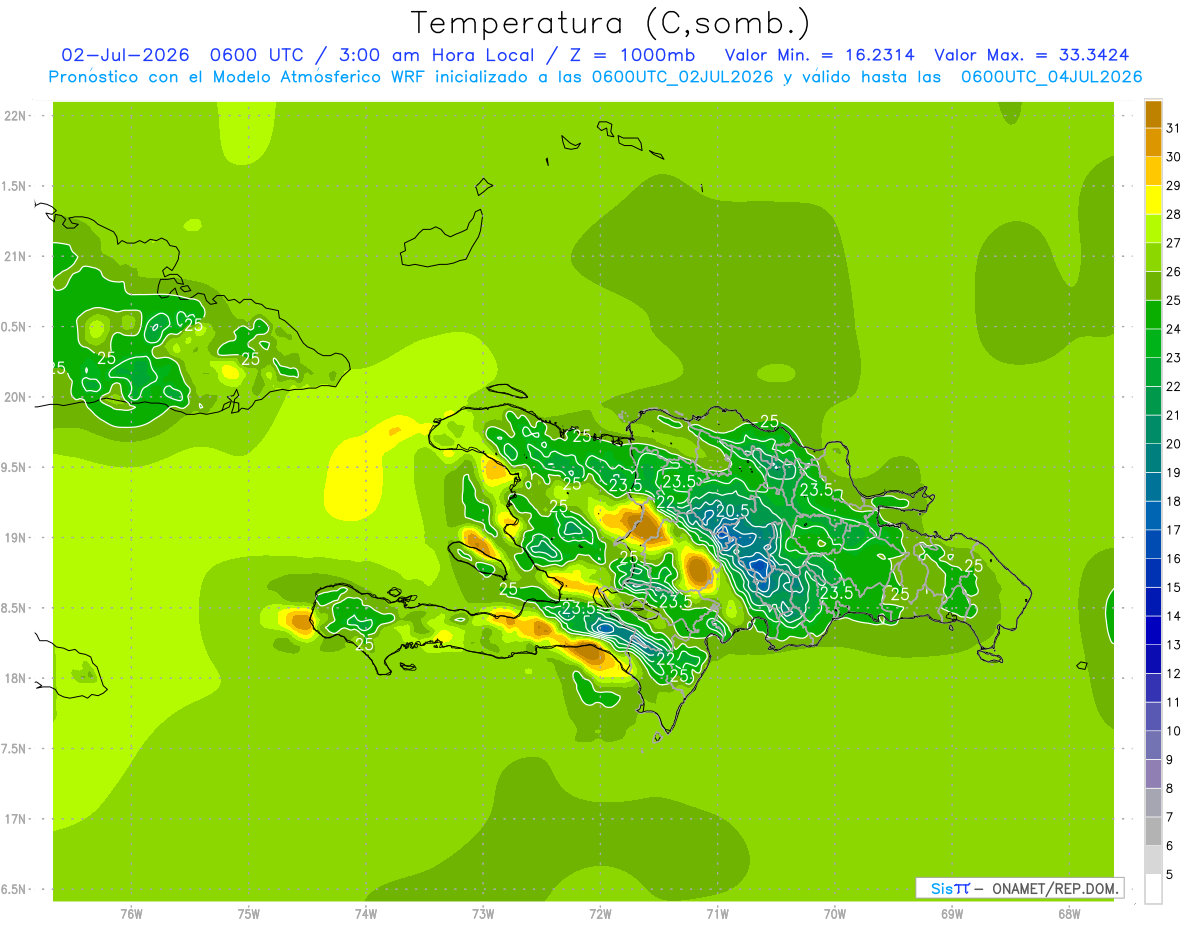Click the valid-until time "0600UTC_04JUL2026"
Screen dimensions: 1200x927
tap(1051, 77)
